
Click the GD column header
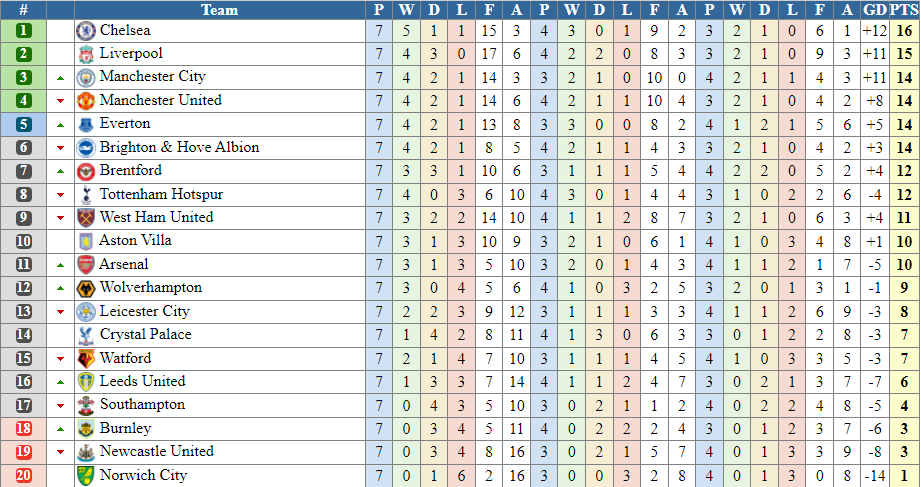875,9
